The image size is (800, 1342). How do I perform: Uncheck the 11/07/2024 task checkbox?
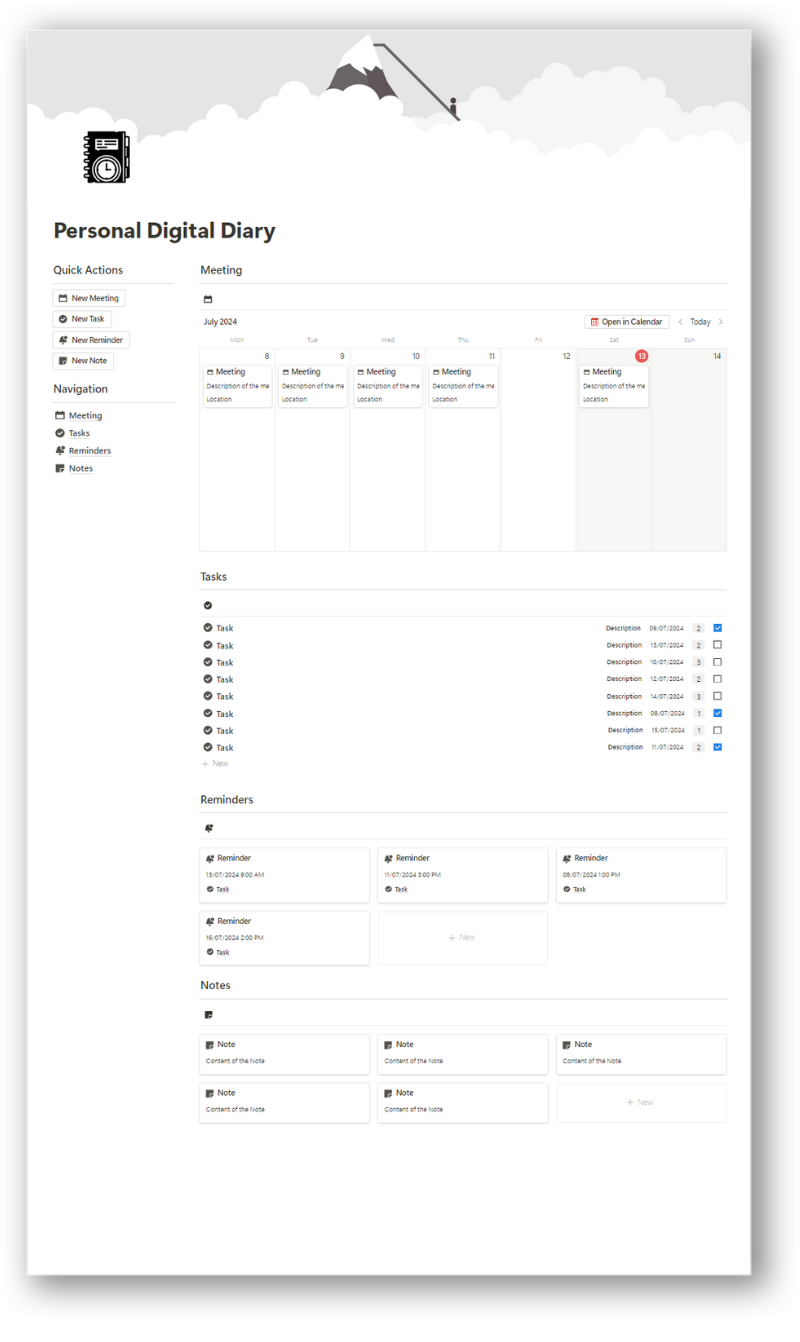point(717,747)
